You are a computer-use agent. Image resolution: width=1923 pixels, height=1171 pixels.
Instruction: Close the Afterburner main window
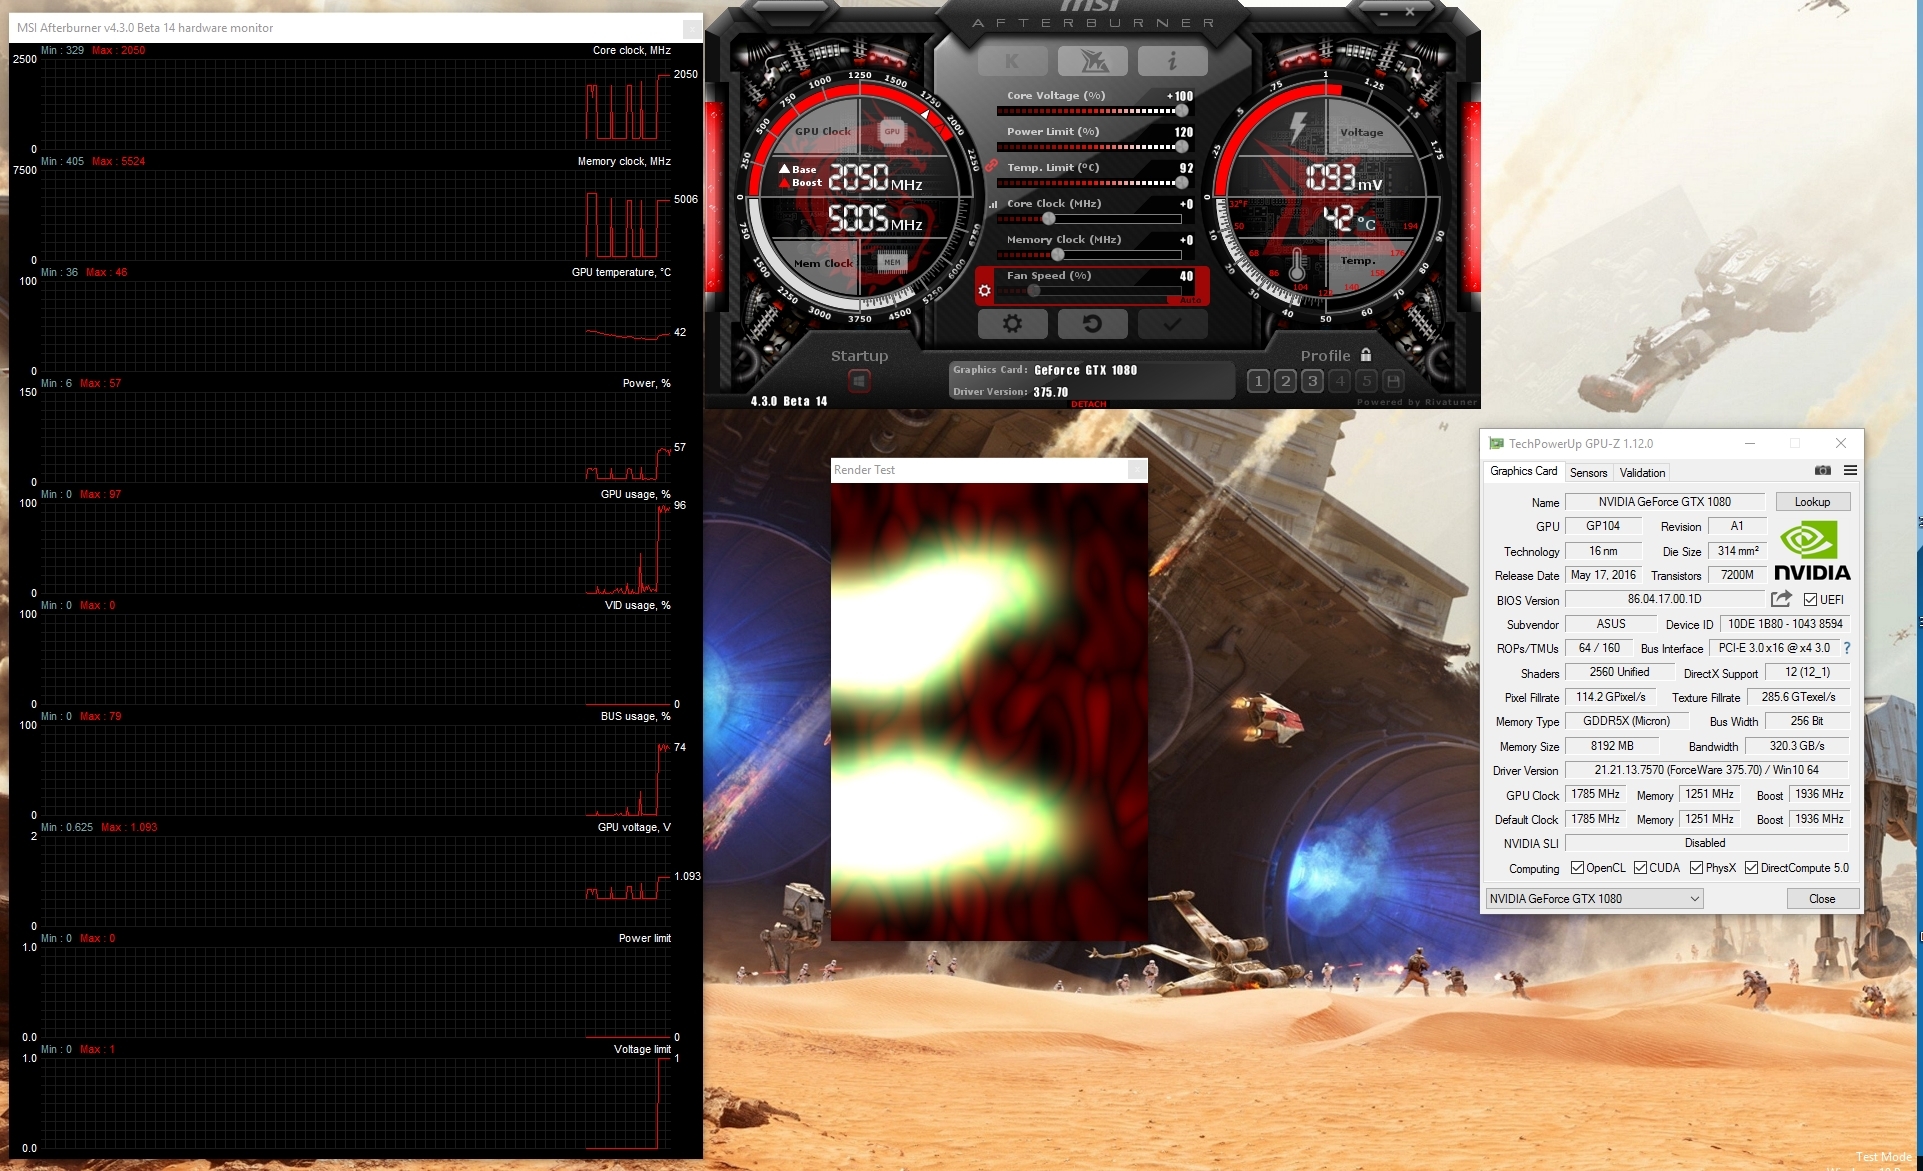pos(1409,13)
